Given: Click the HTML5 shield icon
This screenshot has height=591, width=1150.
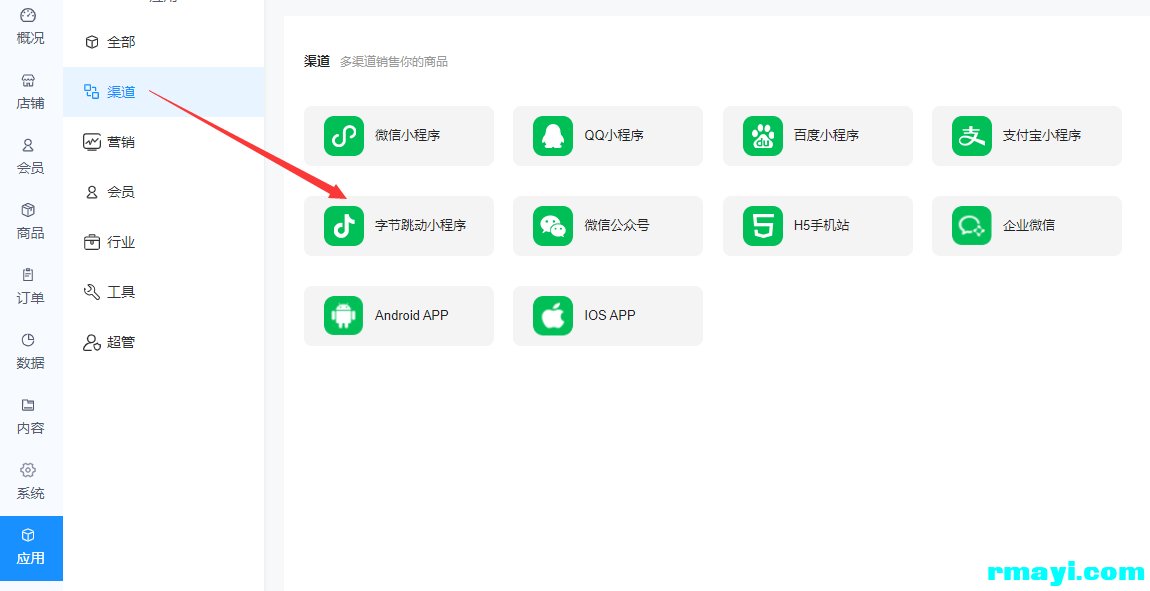Looking at the screenshot, I should pyautogui.click(x=763, y=226).
